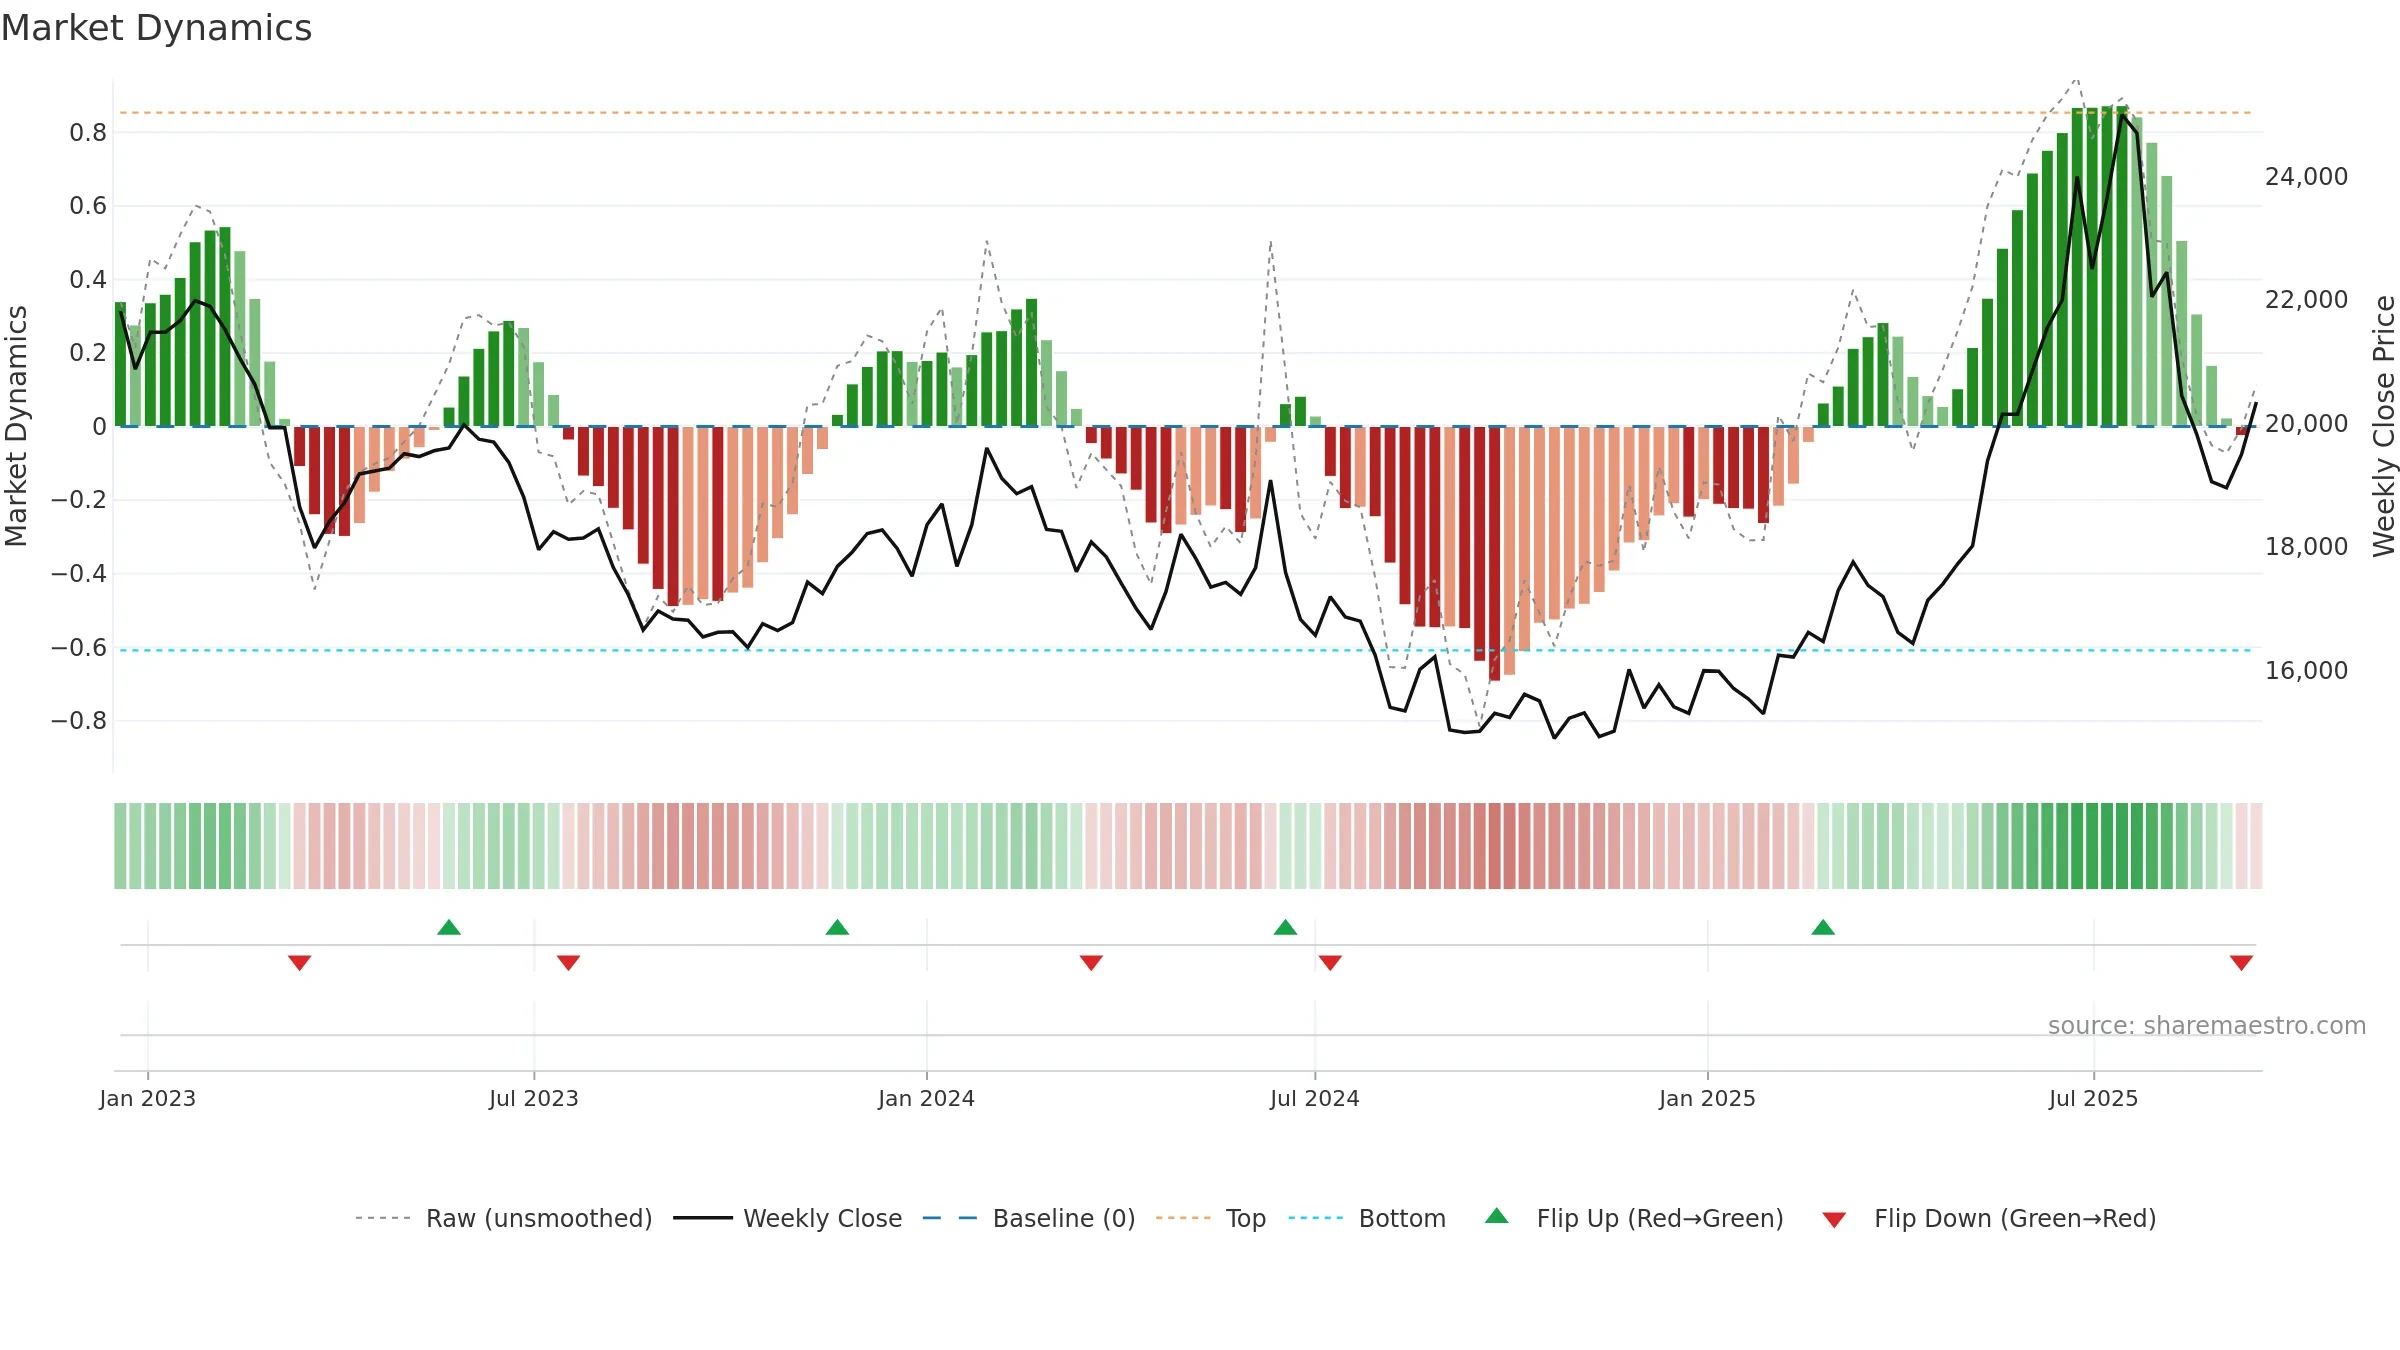Viewport: 2400px width, 1350px height.
Task: Toggle the Flip Down (Green→Red) legend entry
Action: click(1989, 1218)
